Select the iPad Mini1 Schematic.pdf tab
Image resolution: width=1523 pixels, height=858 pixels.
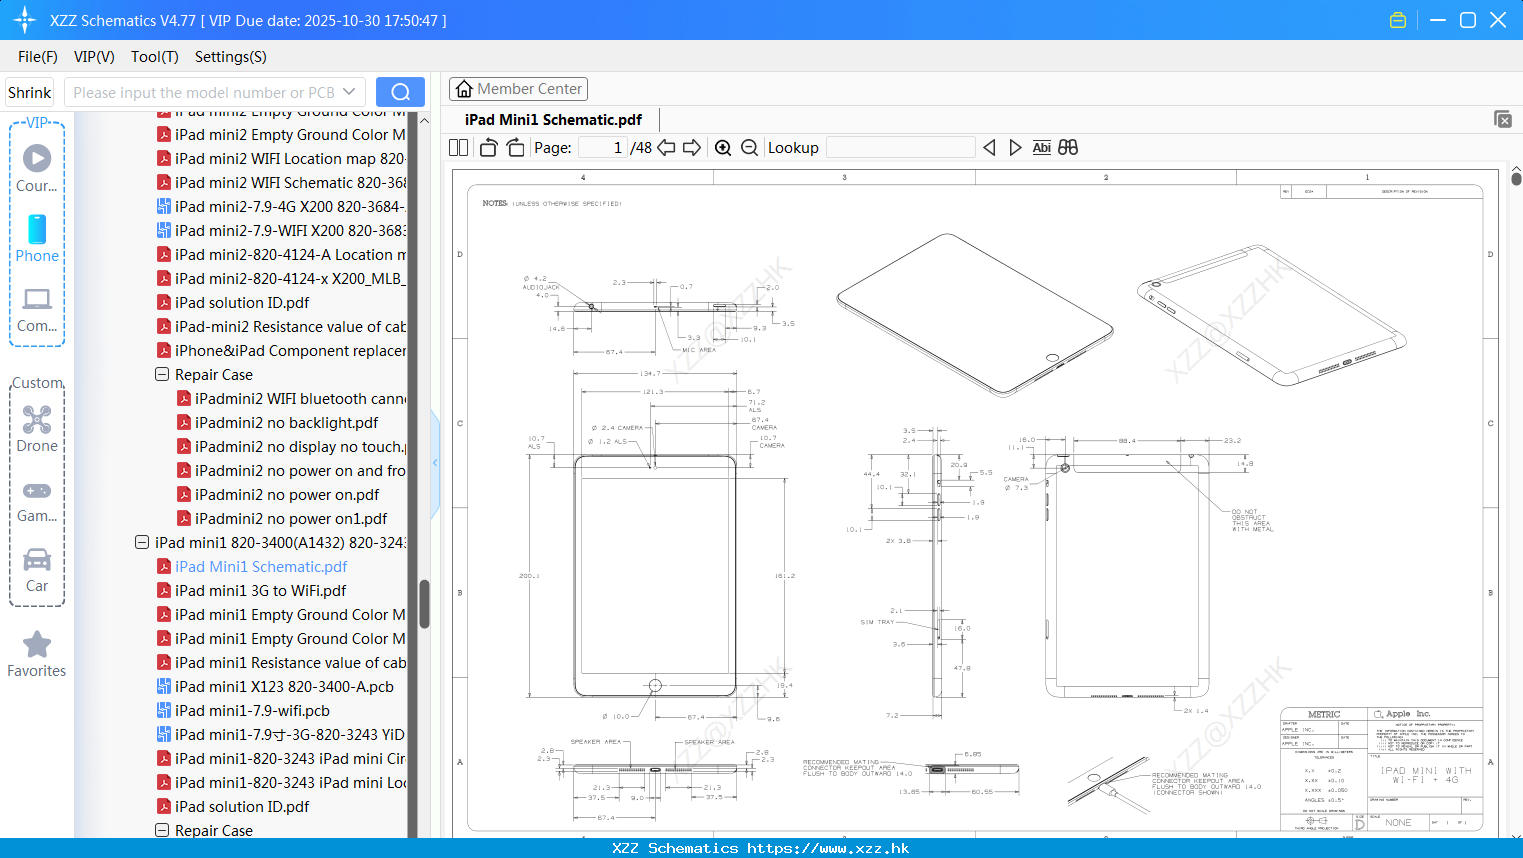[553, 120]
